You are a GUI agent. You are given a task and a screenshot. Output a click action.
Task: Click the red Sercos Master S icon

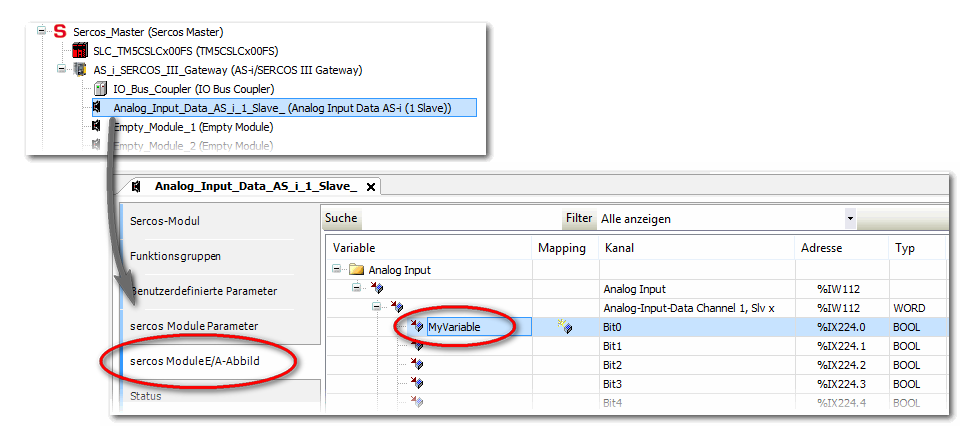60,31
